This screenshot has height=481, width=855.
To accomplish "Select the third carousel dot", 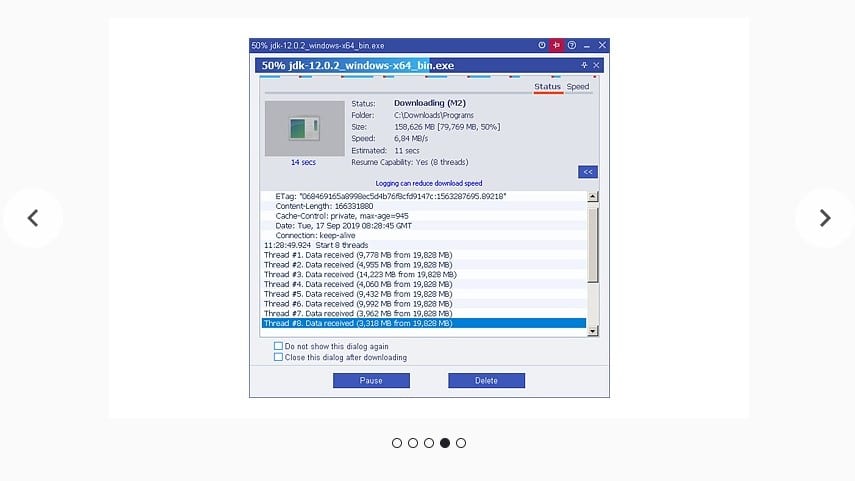I will (429, 443).
